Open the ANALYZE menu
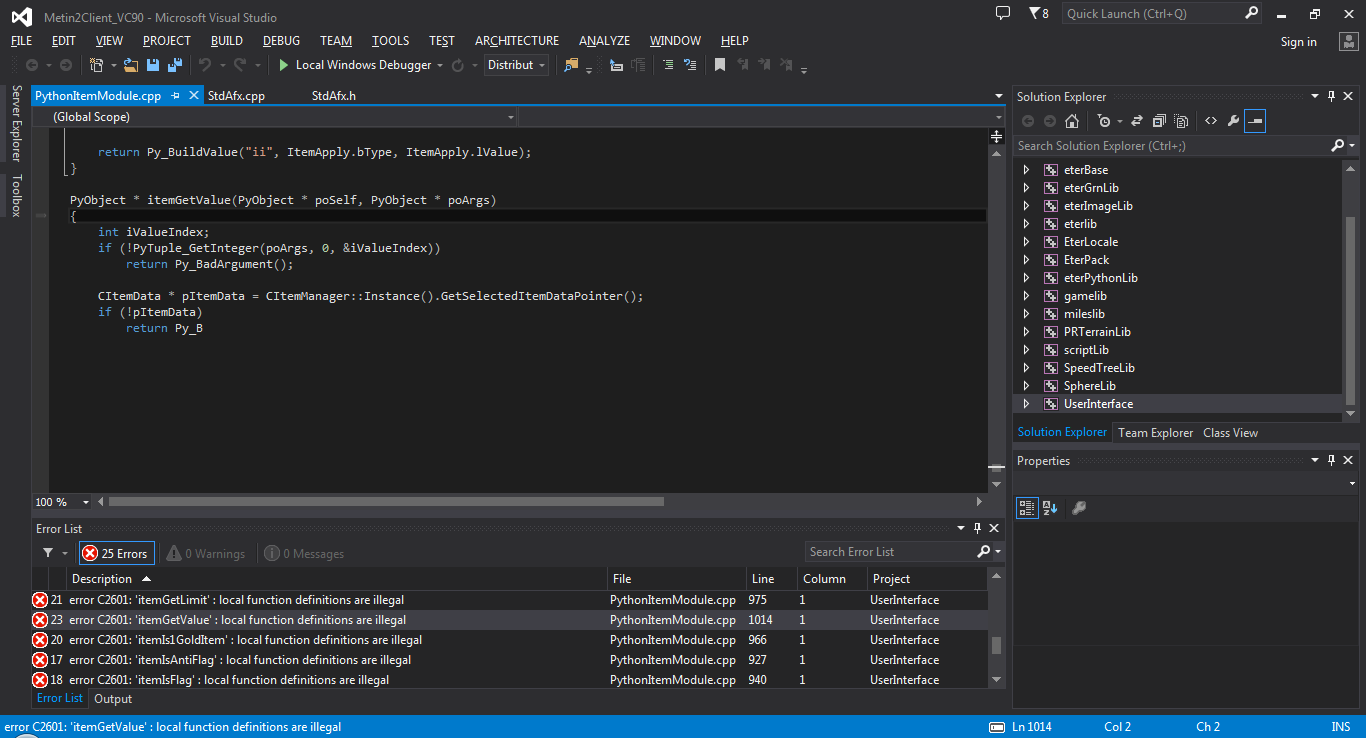Image resolution: width=1366 pixels, height=738 pixels. 604,41
